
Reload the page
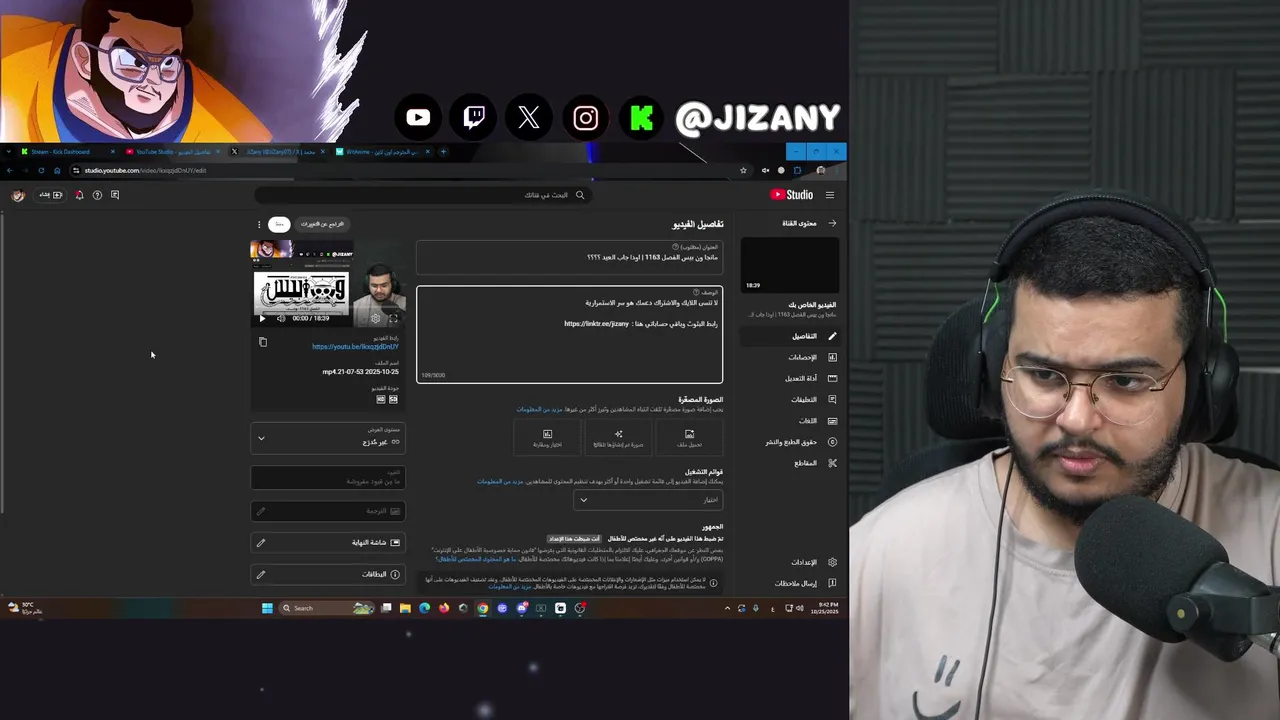point(41,171)
